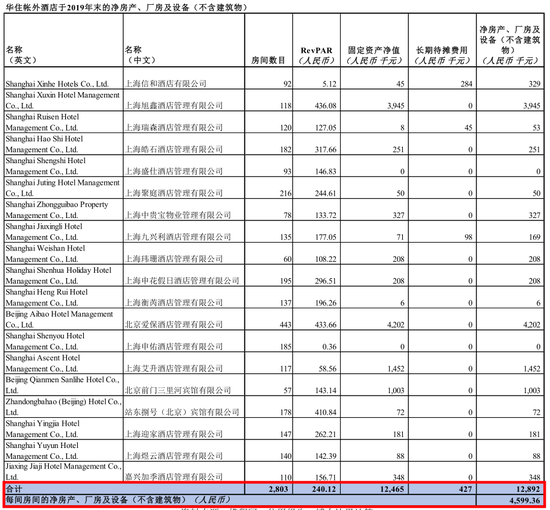Click the room count 443
The height and width of the screenshot is (510, 550).
click(286, 325)
